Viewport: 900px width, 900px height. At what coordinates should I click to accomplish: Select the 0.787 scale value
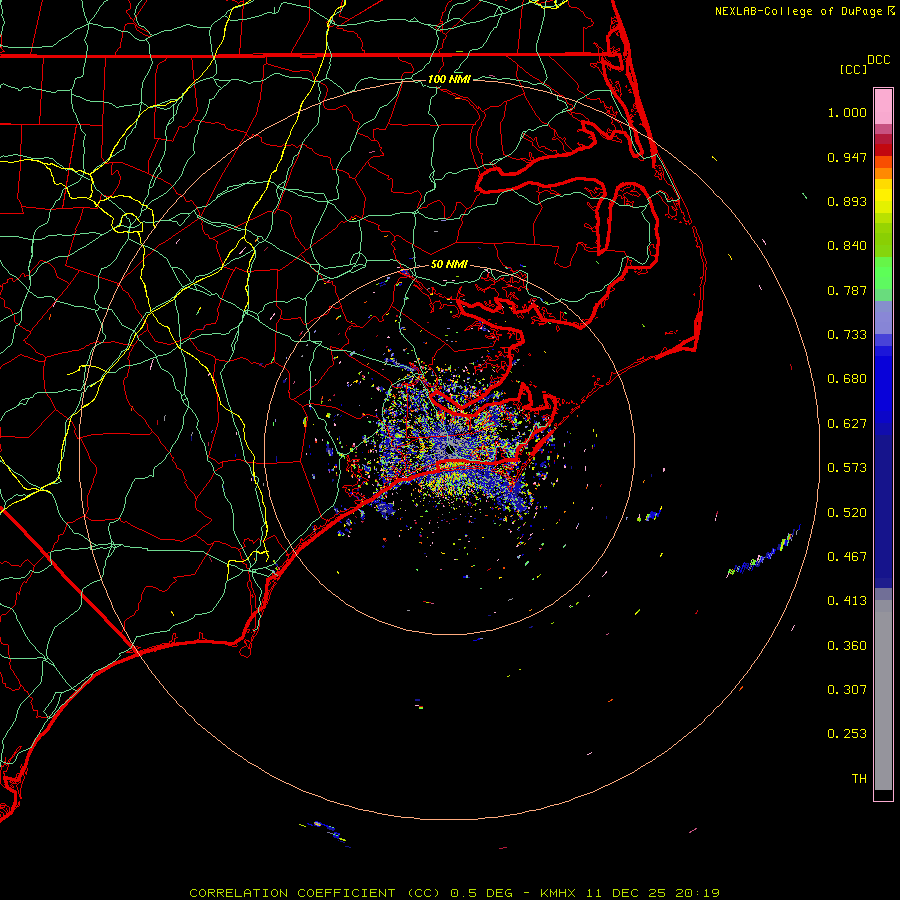(x=847, y=290)
